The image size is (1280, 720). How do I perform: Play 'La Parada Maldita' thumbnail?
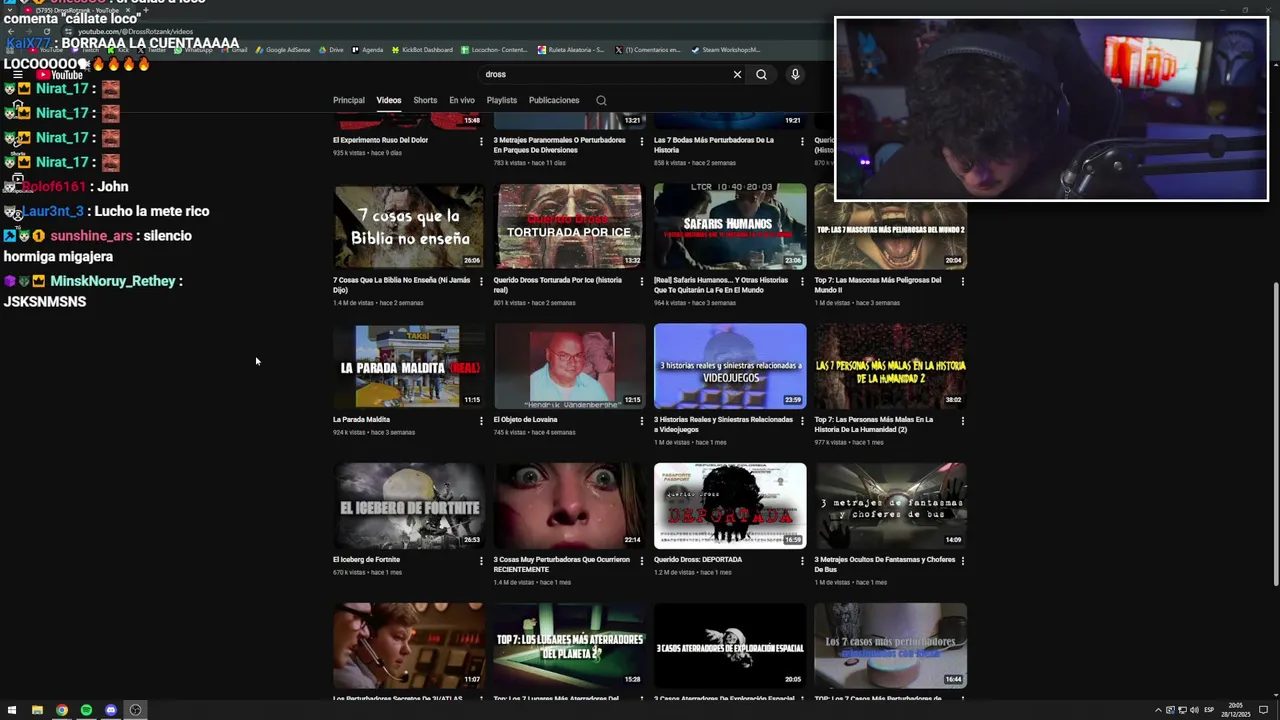409,365
